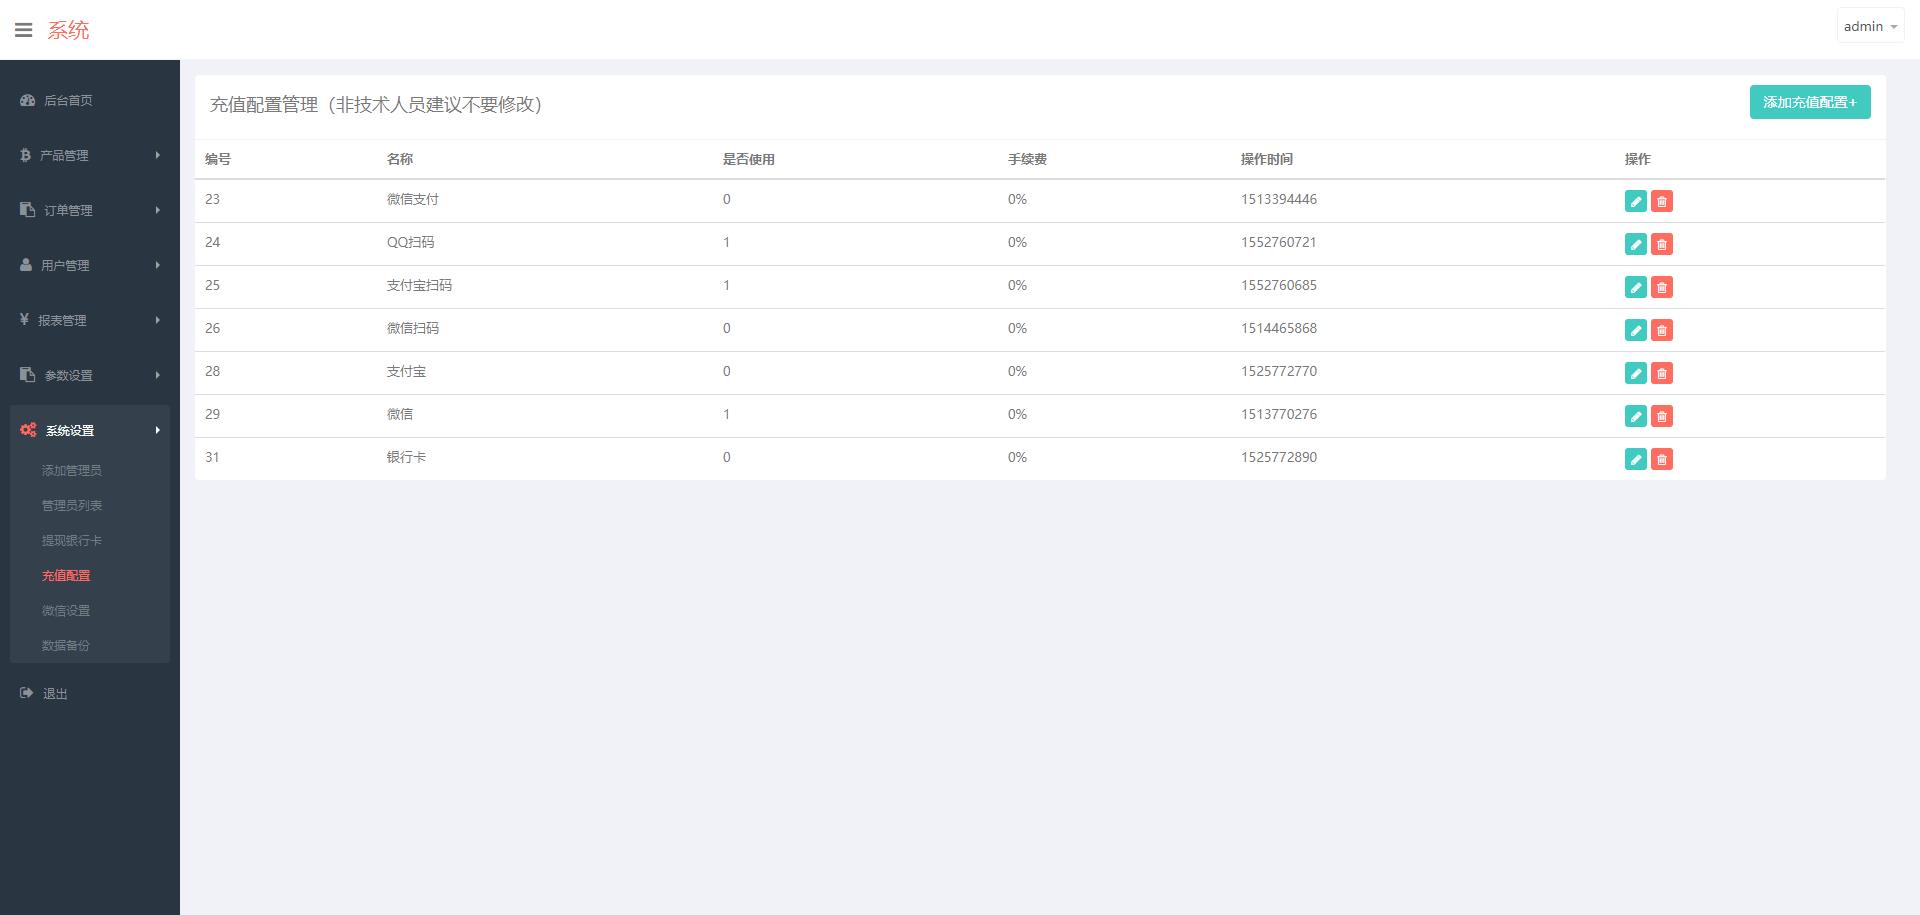This screenshot has height=915, width=1920.
Task: Click the 后台首页 dashboard icon
Action: coord(28,100)
